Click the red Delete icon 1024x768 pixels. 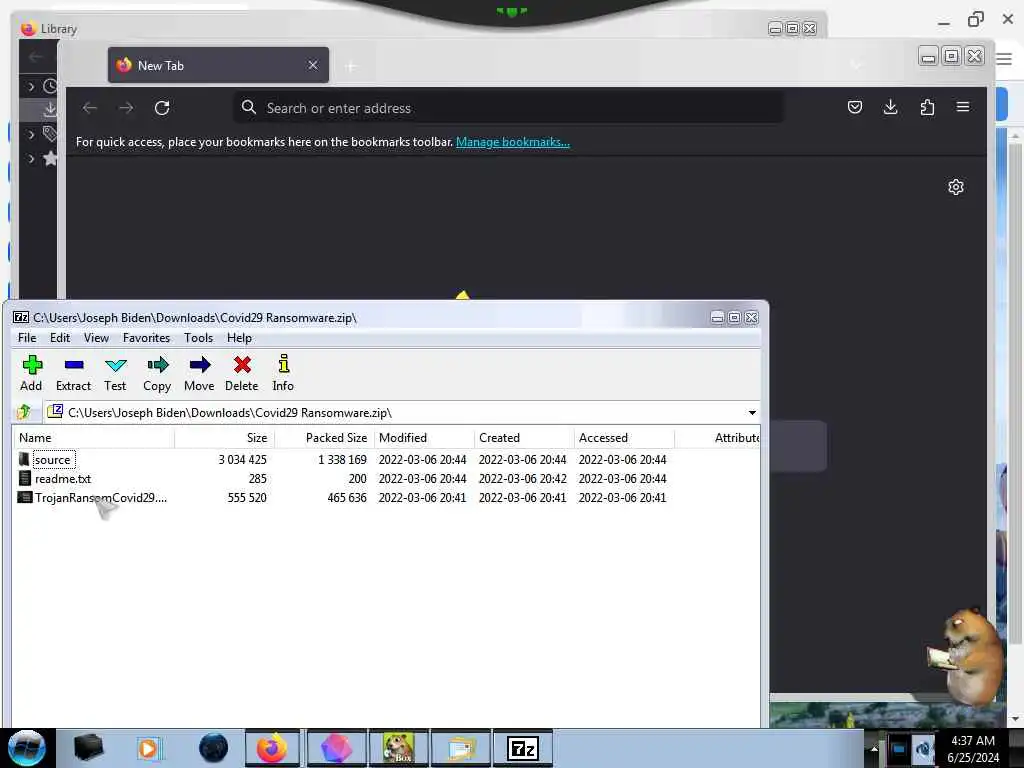(x=242, y=374)
